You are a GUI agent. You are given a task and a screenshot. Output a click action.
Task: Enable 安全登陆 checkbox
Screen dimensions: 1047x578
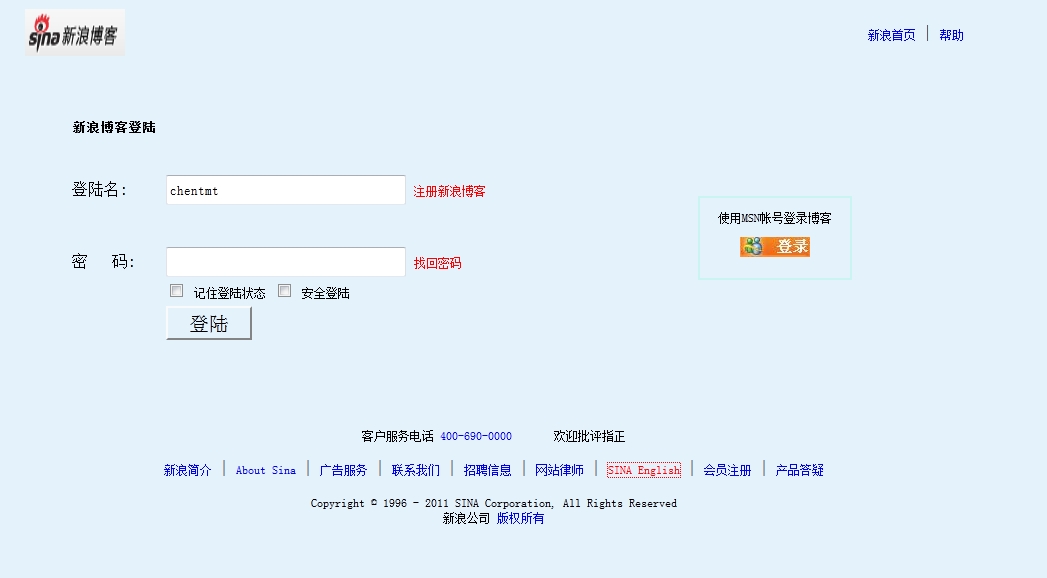[284, 291]
